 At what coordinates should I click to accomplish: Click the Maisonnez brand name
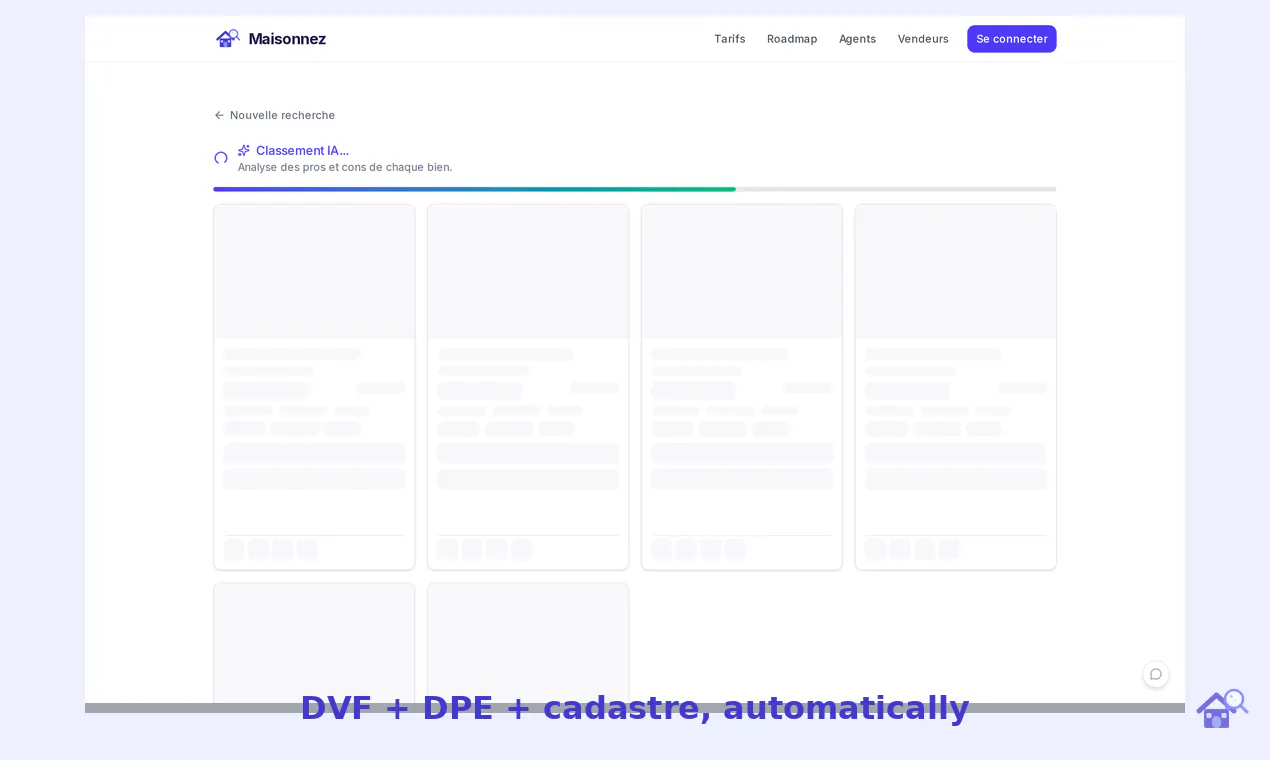point(287,39)
